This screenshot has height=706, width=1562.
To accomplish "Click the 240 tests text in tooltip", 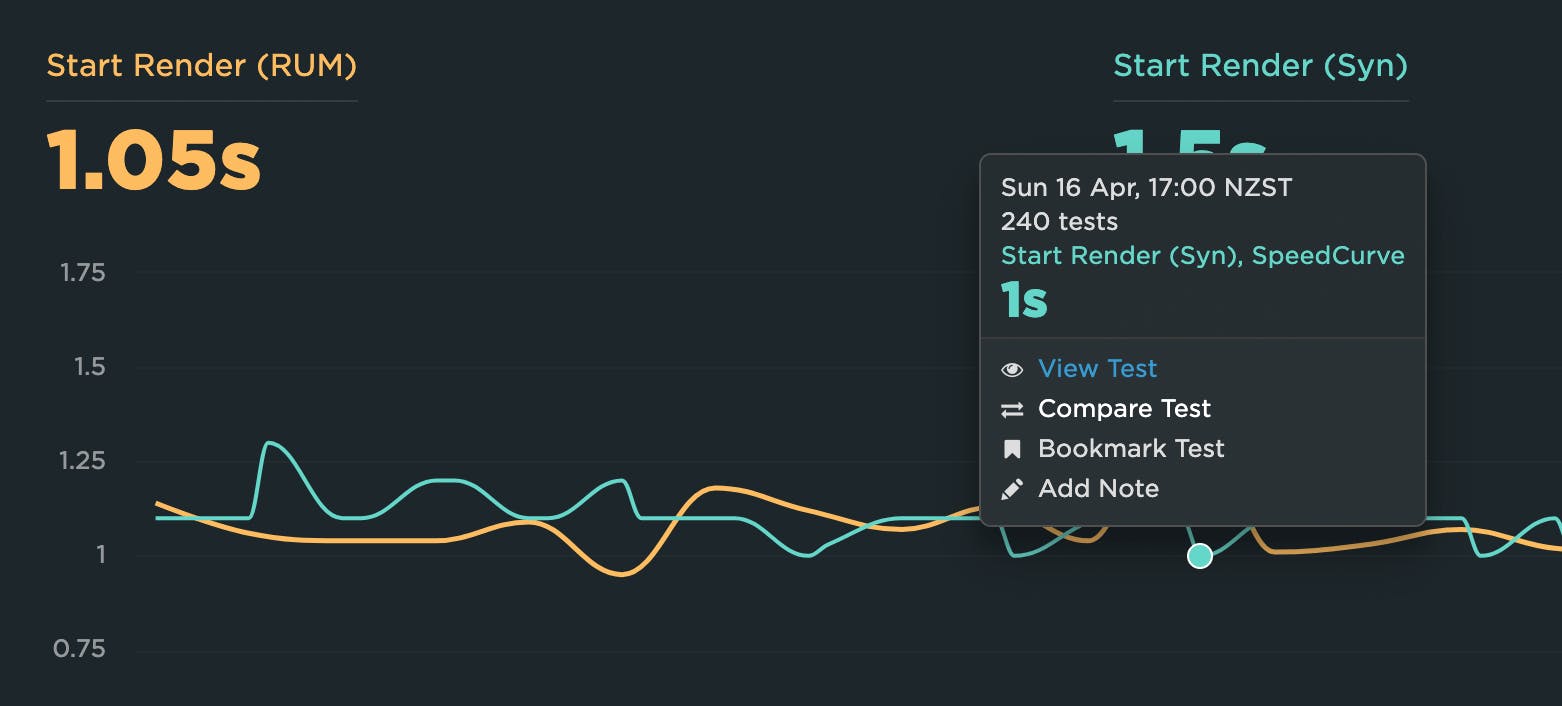I will 1059,221.
